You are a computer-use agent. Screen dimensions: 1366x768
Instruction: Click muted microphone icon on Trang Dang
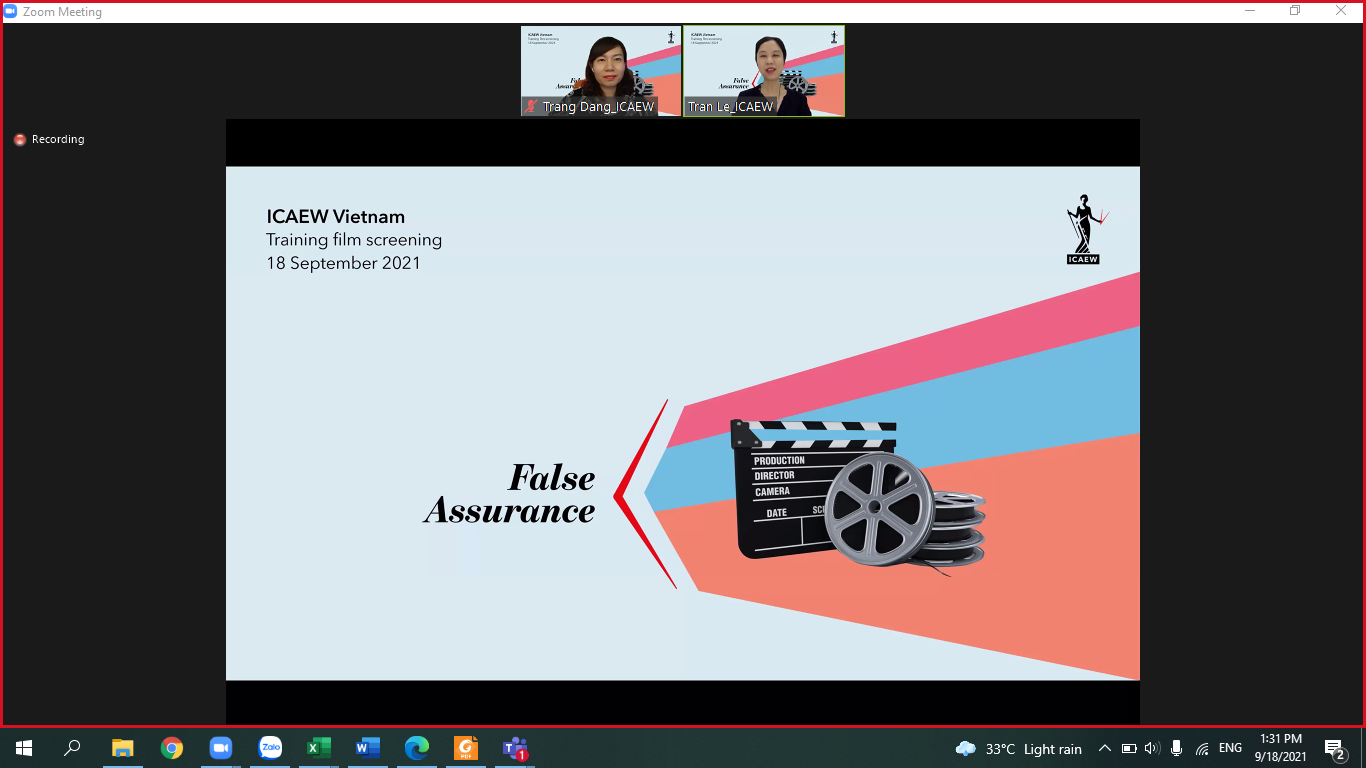[532, 106]
